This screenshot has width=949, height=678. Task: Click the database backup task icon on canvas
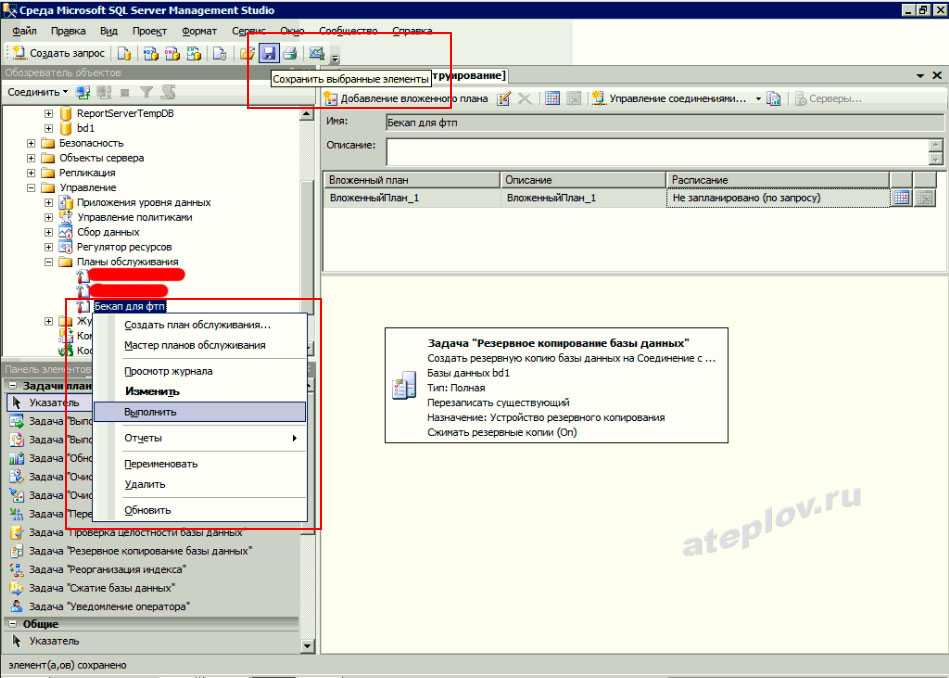click(x=404, y=386)
